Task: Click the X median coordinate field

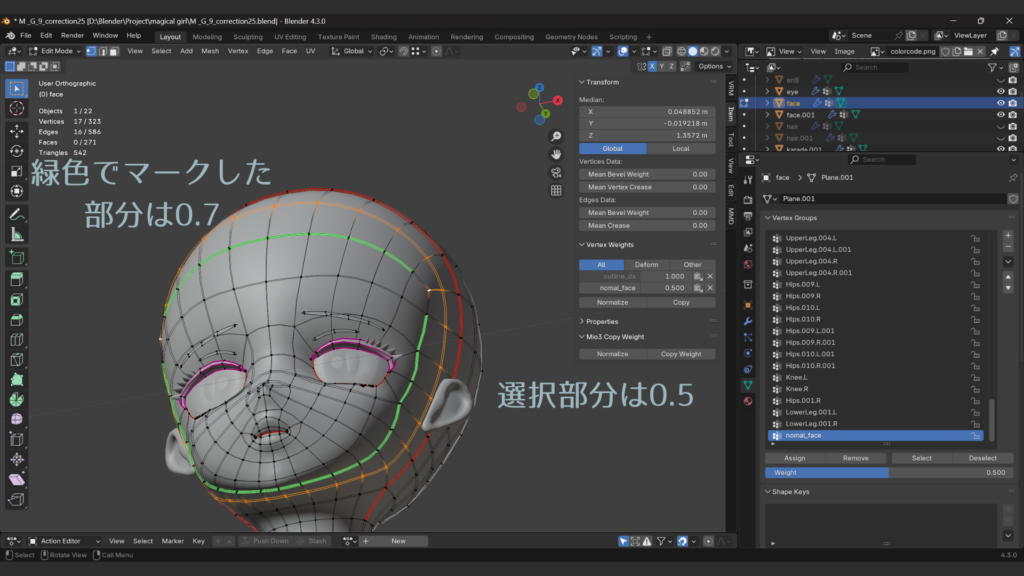Action: (646, 112)
